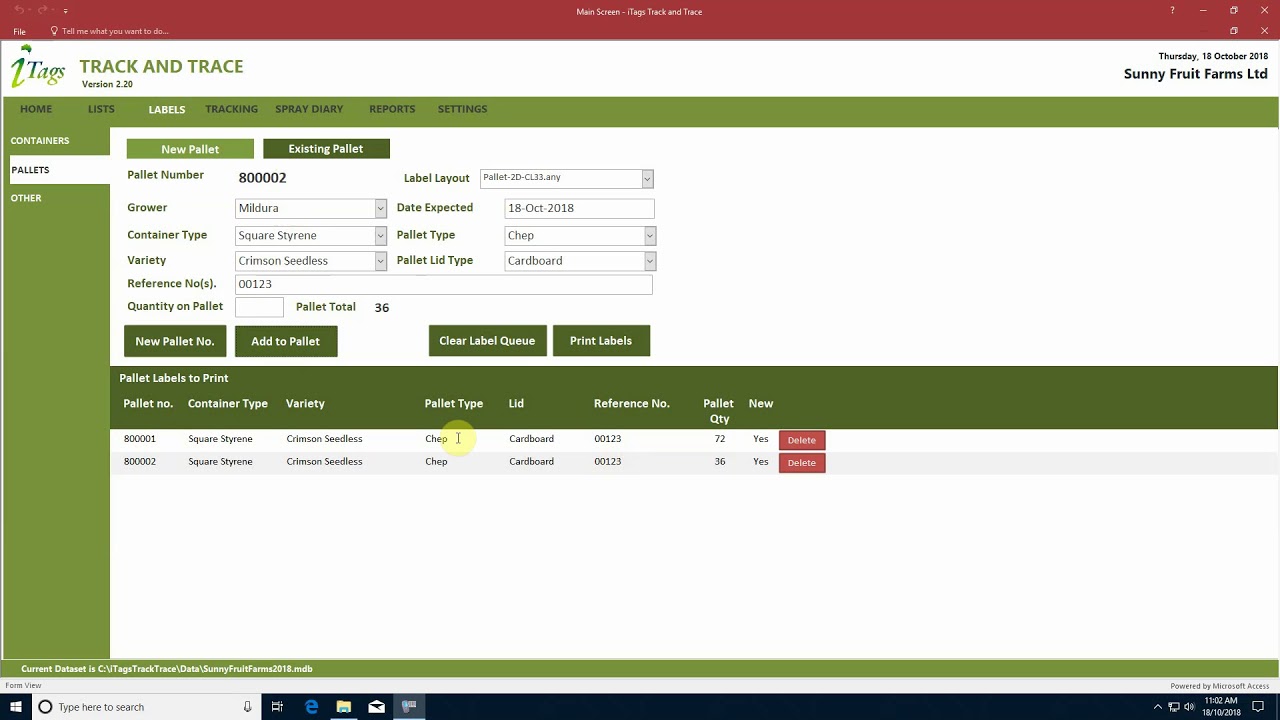
Task: Open the LISTS tab
Action: (101, 109)
